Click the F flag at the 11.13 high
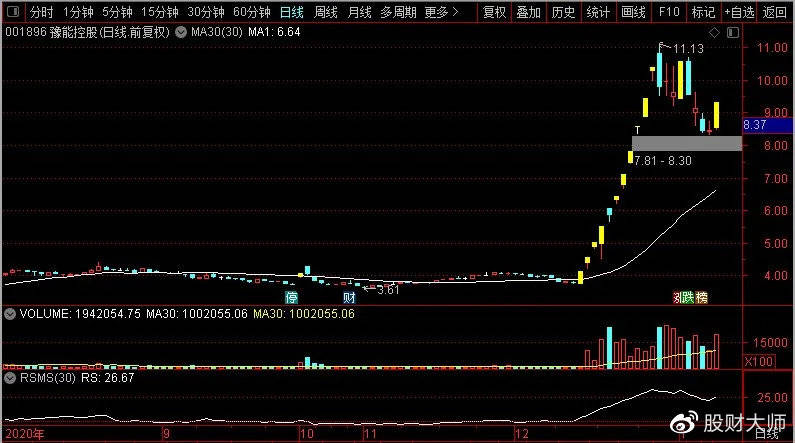The image size is (795, 443). pos(662,45)
